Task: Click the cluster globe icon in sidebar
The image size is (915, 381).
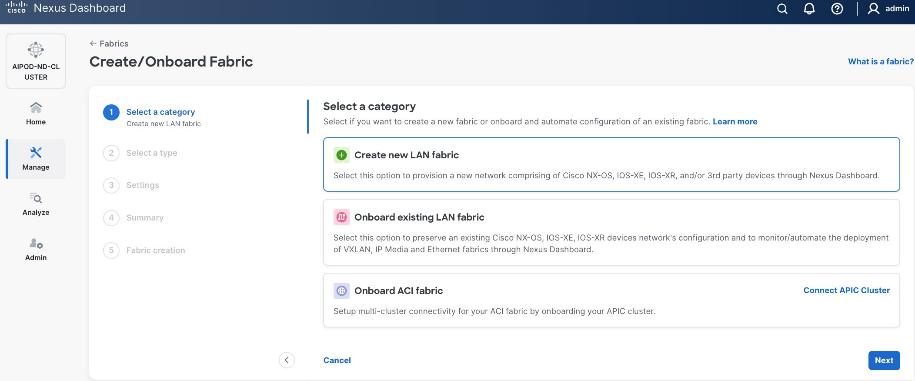Action: coord(36,49)
